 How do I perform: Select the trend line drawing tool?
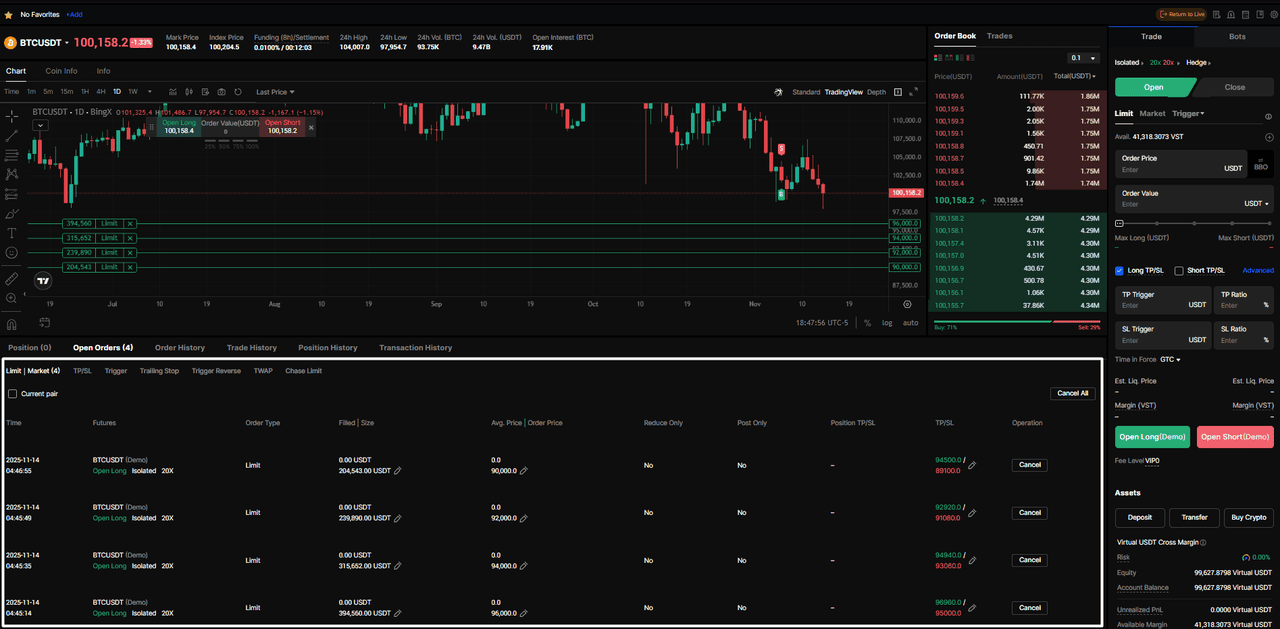pyautogui.click(x=12, y=135)
